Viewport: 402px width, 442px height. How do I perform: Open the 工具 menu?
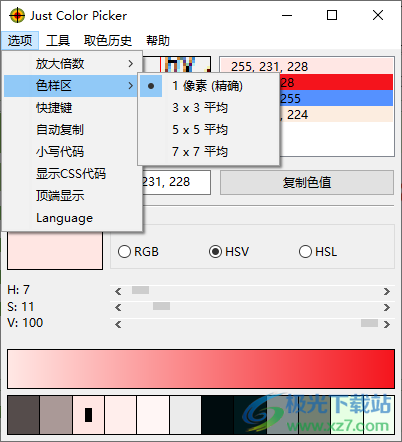58,41
